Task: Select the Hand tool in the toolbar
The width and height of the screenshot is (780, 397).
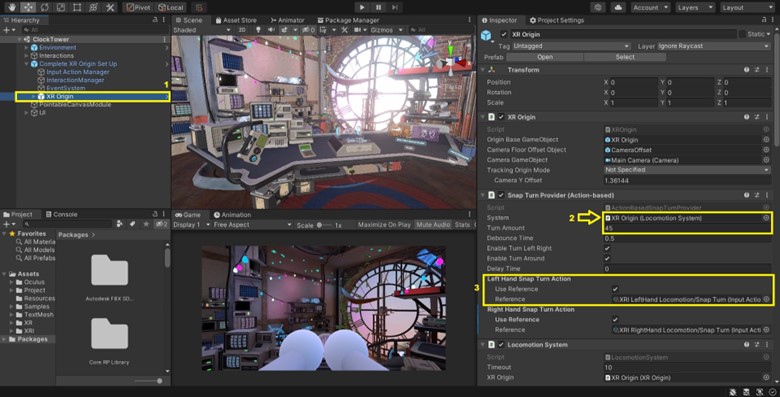Action: click(12, 7)
